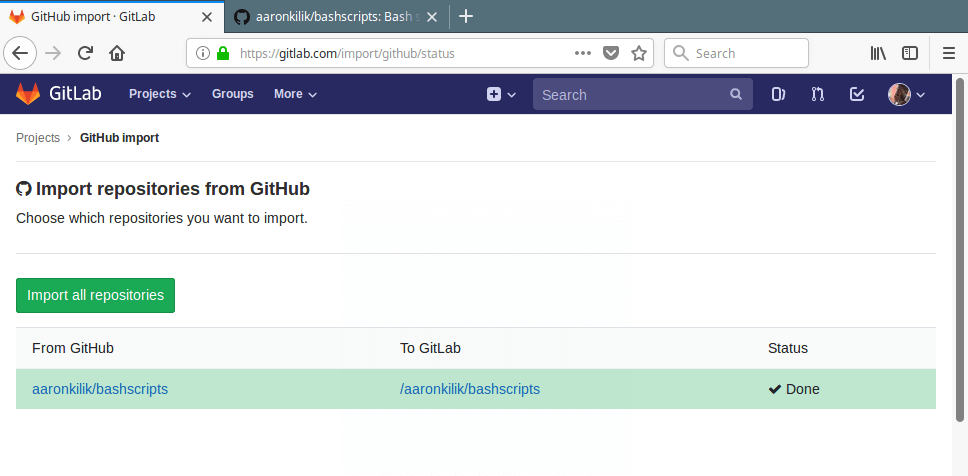The width and height of the screenshot is (968, 476).
Task: Open the Issues icon in GitLab navbar
Action: point(779,94)
